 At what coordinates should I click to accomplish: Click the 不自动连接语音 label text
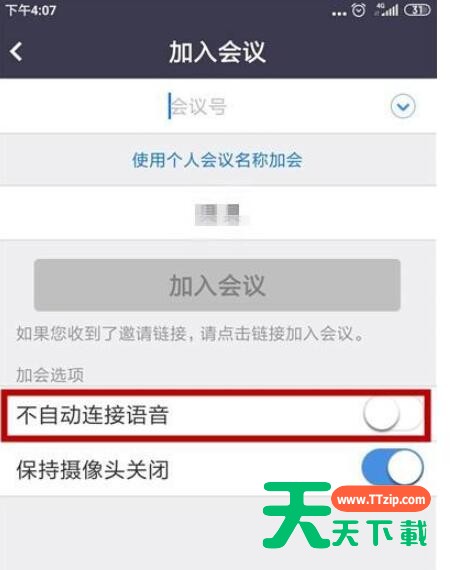coord(92,415)
